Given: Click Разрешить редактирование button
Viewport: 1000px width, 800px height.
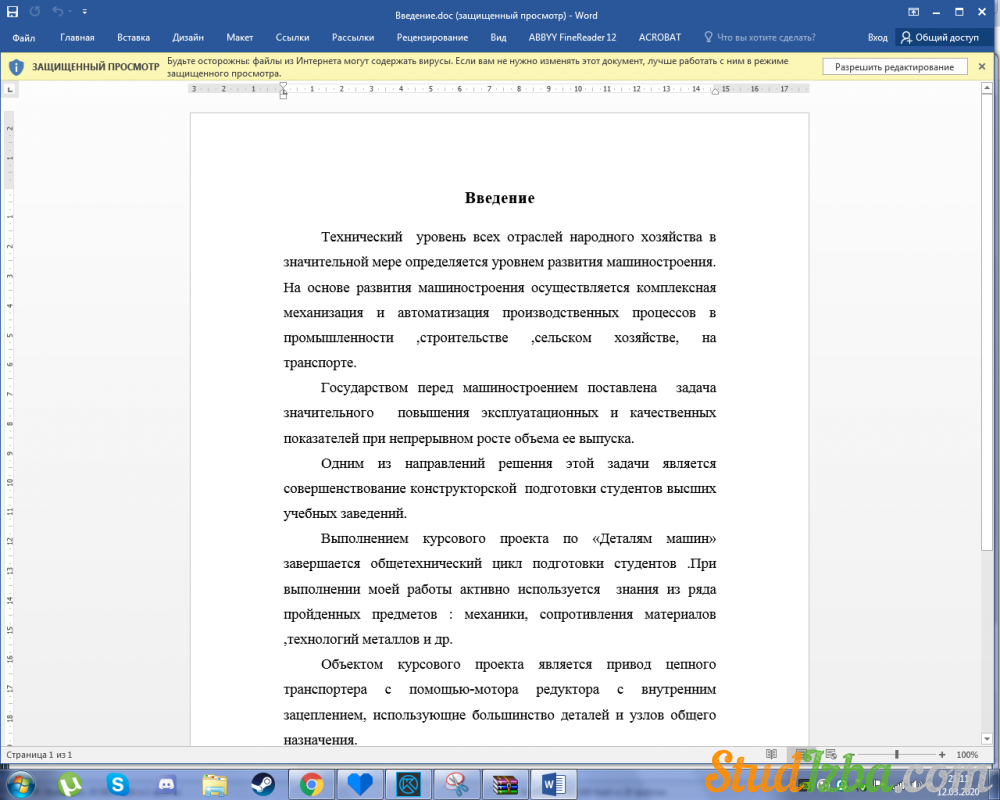Looking at the screenshot, I should tap(894, 67).
